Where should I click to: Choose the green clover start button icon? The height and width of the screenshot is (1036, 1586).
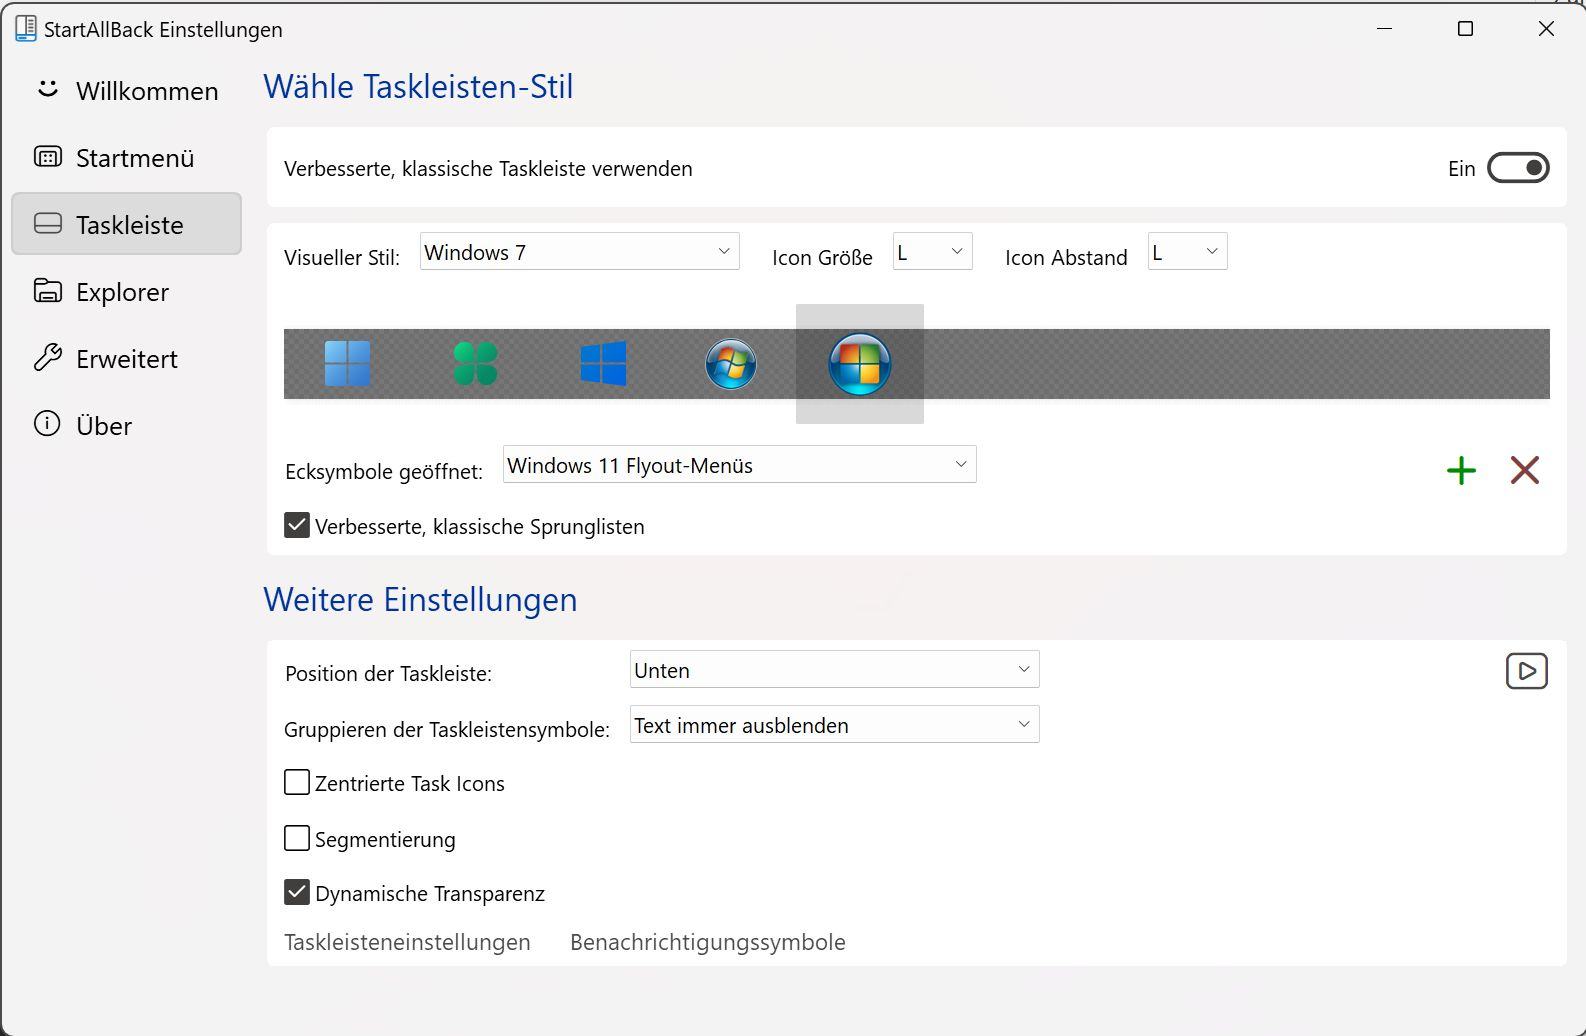(x=475, y=363)
